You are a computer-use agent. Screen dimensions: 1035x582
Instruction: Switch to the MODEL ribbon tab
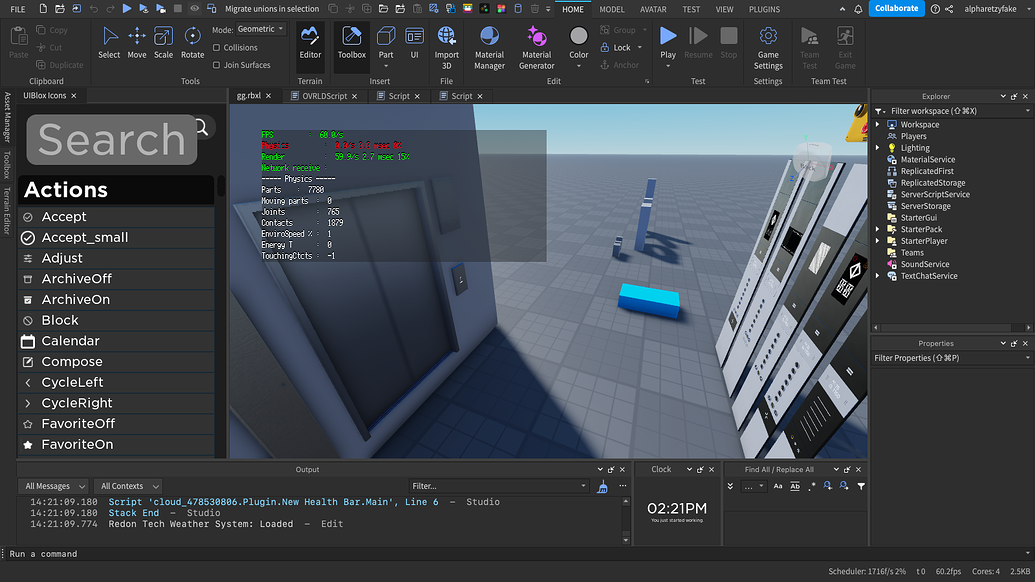(612, 9)
